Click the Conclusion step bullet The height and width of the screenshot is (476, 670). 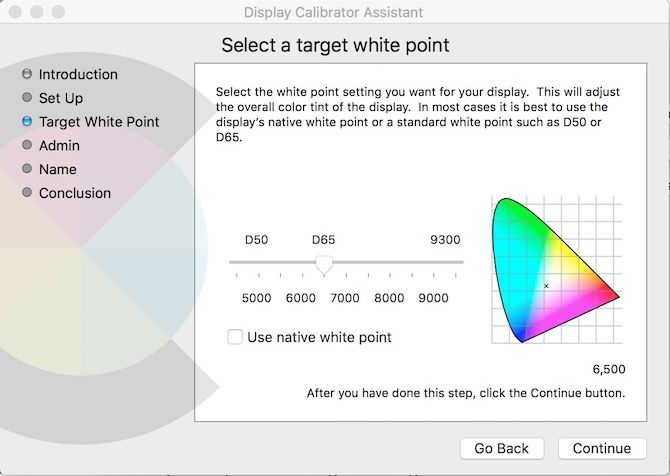point(27,193)
